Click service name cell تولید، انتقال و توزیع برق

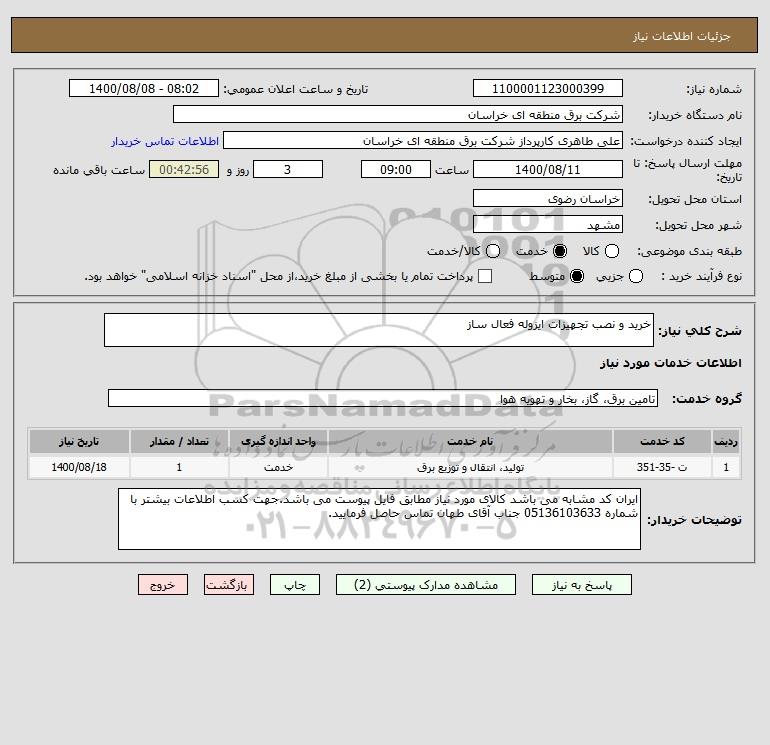pyautogui.click(x=470, y=467)
